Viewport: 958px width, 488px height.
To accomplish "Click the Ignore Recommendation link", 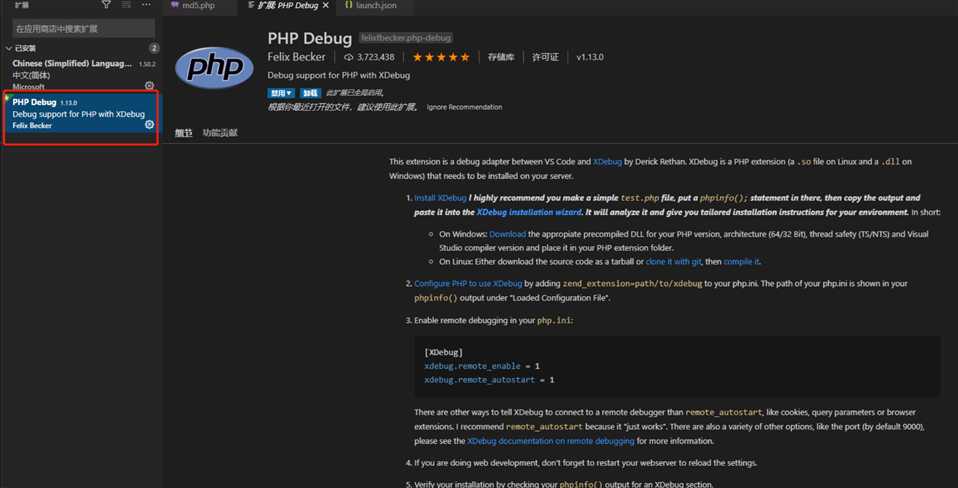I will point(464,107).
